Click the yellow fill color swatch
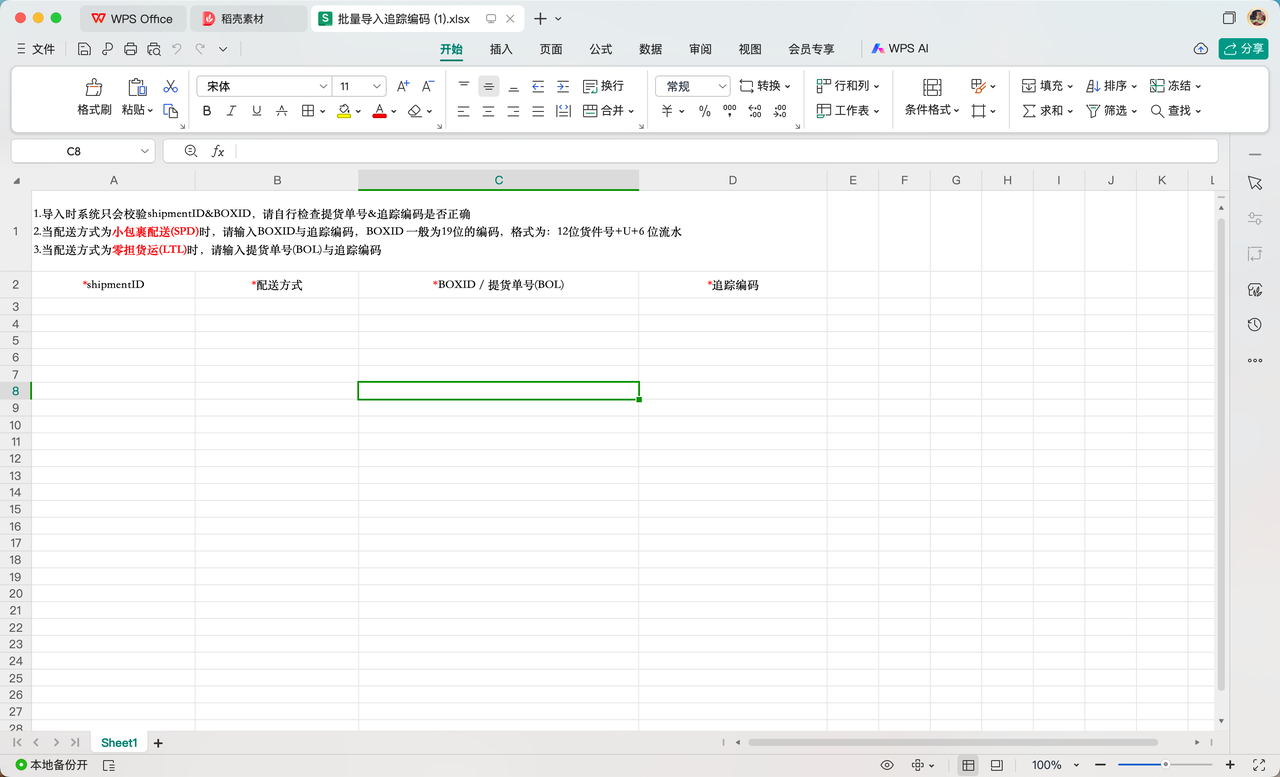This screenshot has width=1280, height=777. [344, 111]
